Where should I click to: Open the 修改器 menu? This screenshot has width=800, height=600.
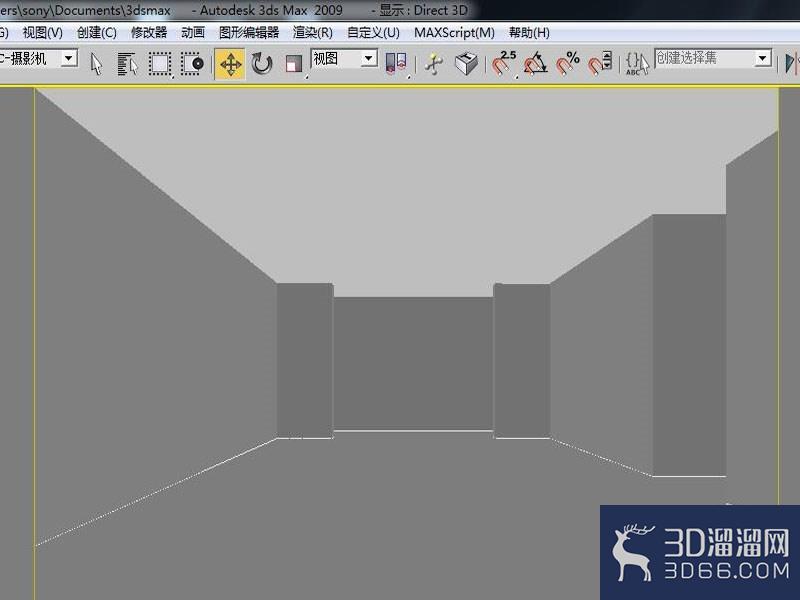pyautogui.click(x=149, y=33)
